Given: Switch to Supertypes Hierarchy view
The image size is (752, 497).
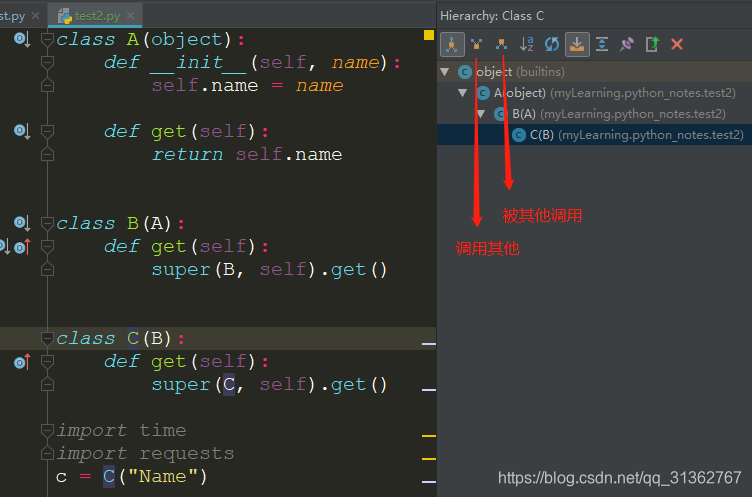Looking at the screenshot, I should pos(477,44).
